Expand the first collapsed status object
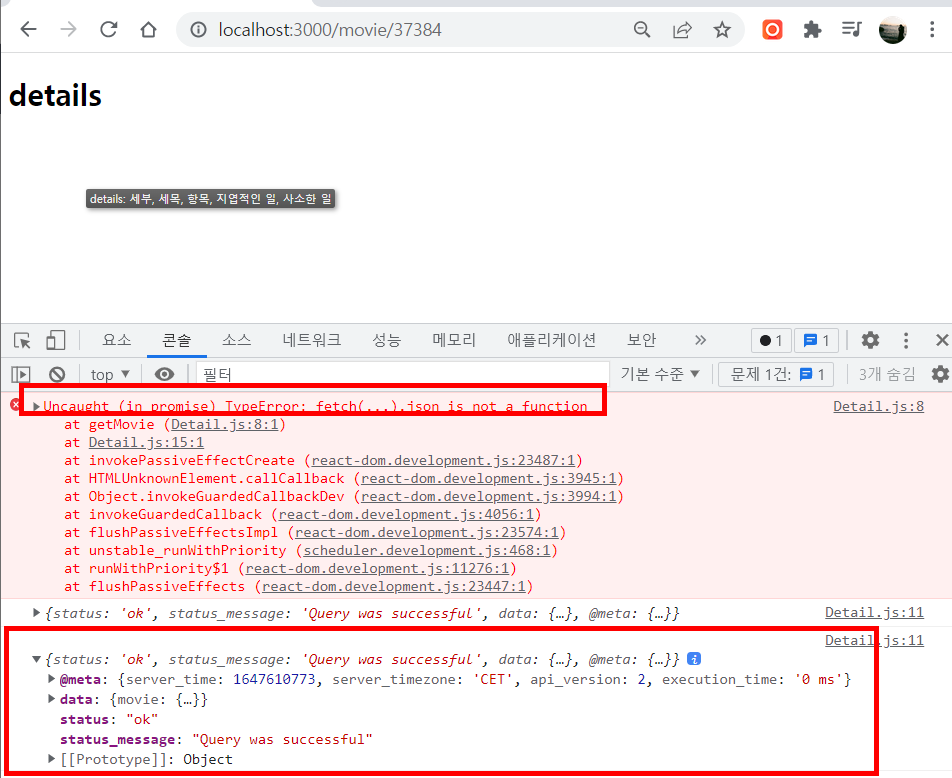952x778 pixels. coord(36,613)
